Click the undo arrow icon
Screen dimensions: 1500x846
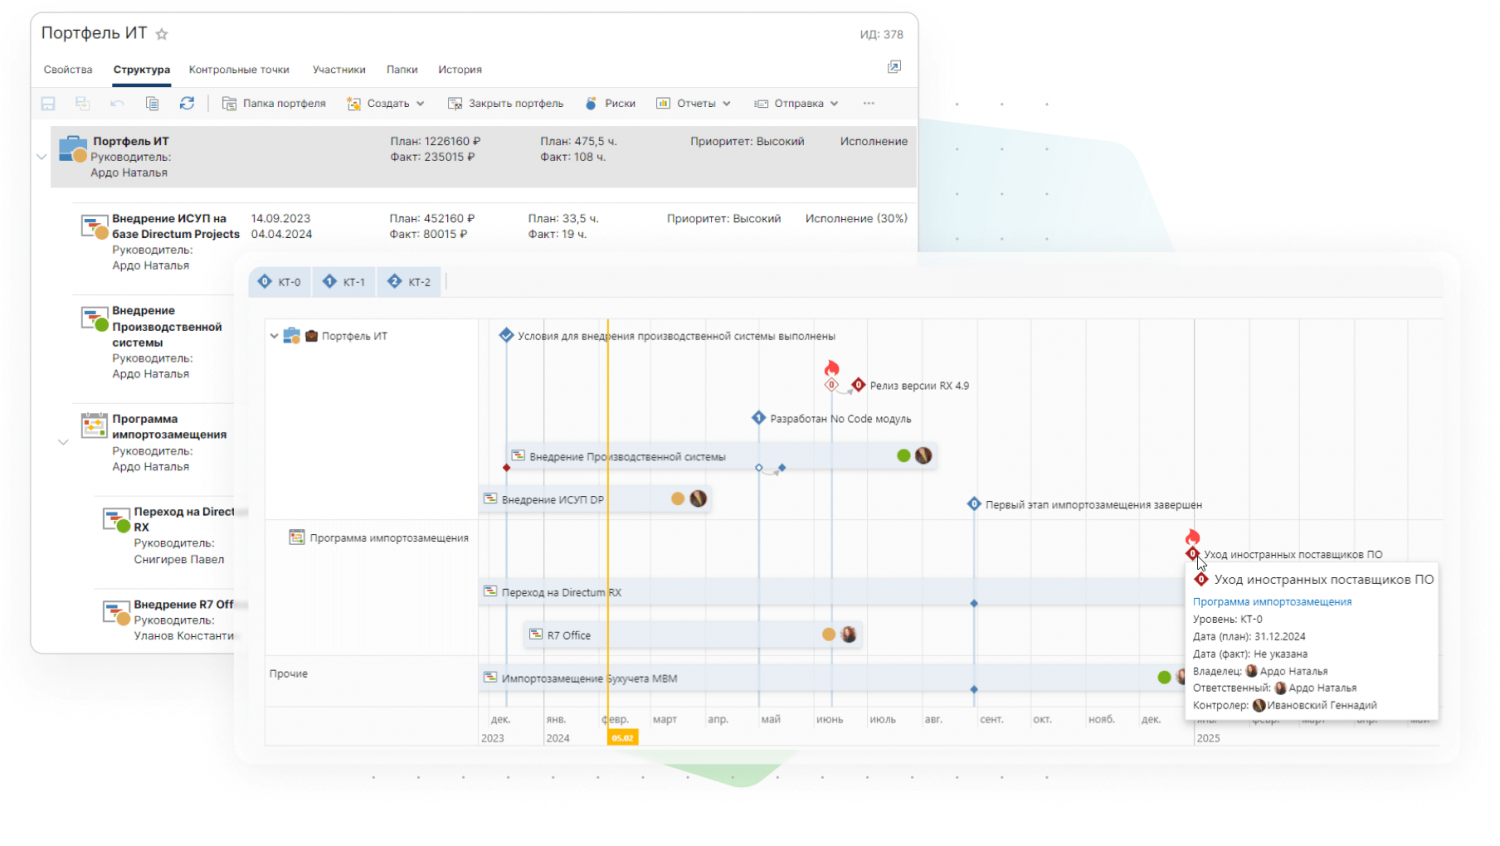[117, 103]
